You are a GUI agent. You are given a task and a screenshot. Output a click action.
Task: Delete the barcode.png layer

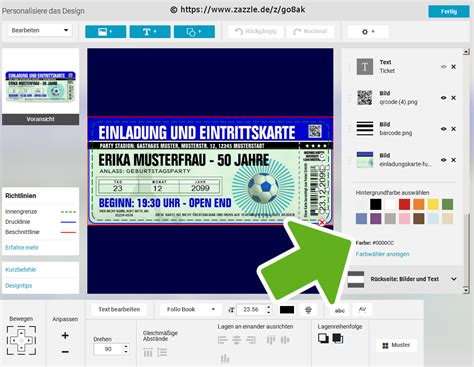click(x=454, y=129)
